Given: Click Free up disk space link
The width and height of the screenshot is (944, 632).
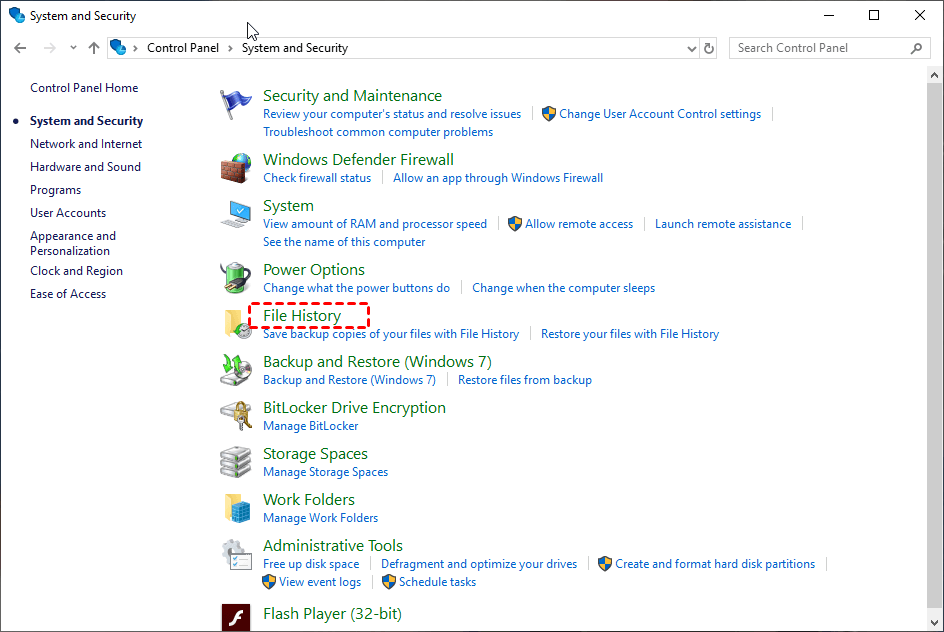Looking at the screenshot, I should pyautogui.click(x=311, y=564).
